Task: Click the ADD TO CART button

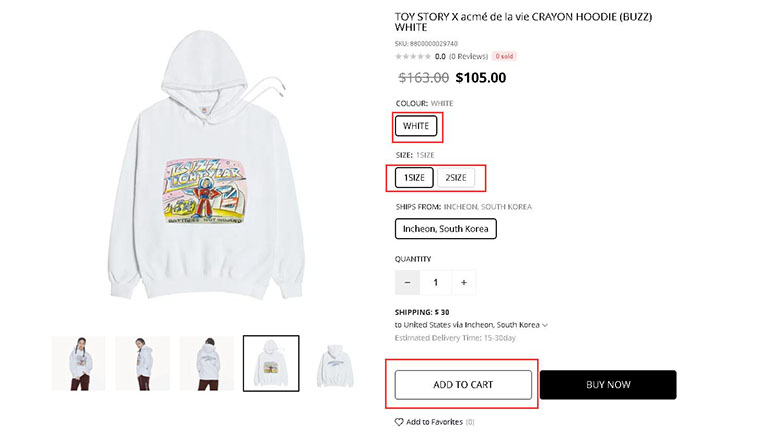Action: [x=463, y=385]
